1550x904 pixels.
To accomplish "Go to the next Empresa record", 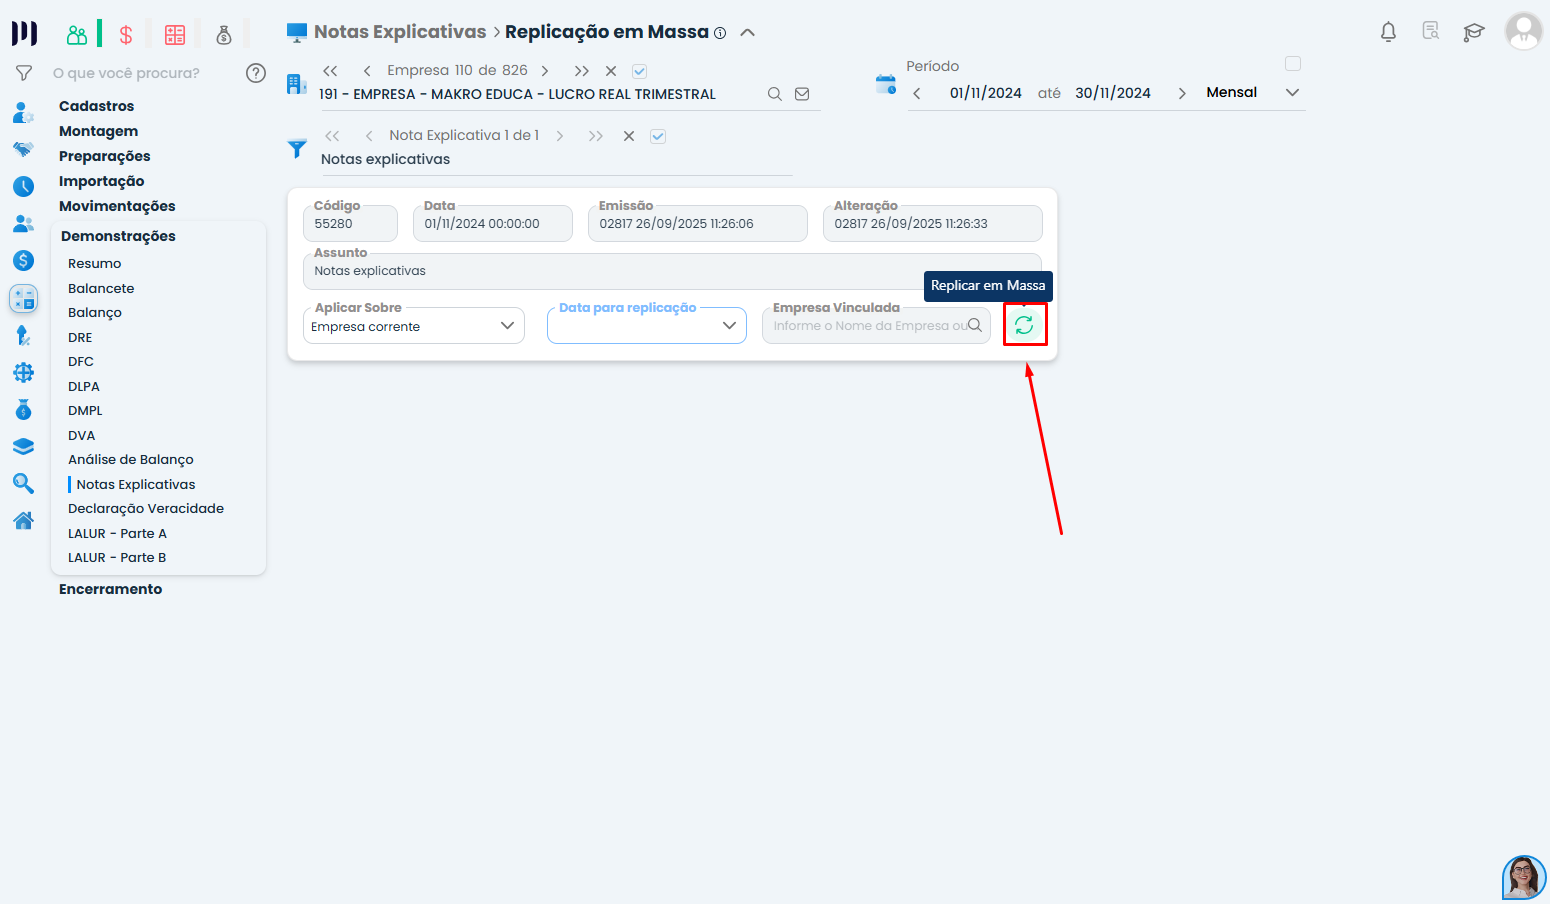I will coord(545,71).
